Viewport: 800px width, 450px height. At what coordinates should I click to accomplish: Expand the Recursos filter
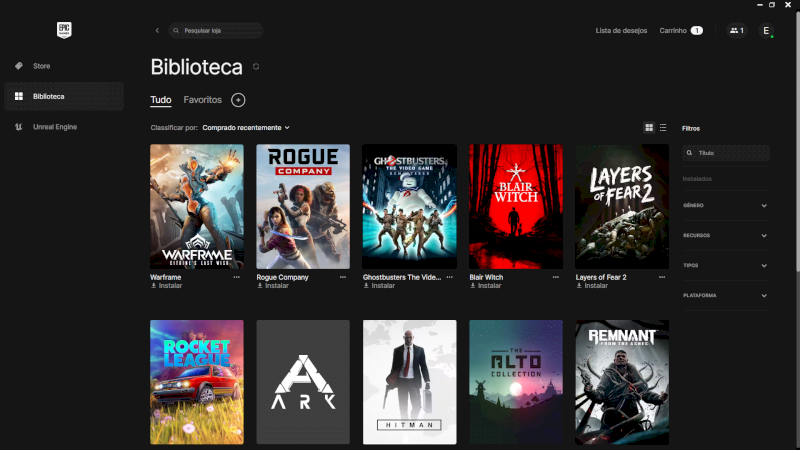[x=725, y=236]
